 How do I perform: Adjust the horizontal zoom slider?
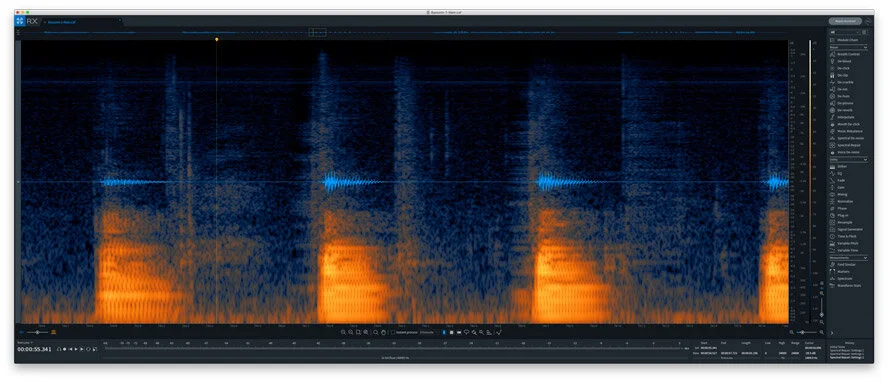806,332
